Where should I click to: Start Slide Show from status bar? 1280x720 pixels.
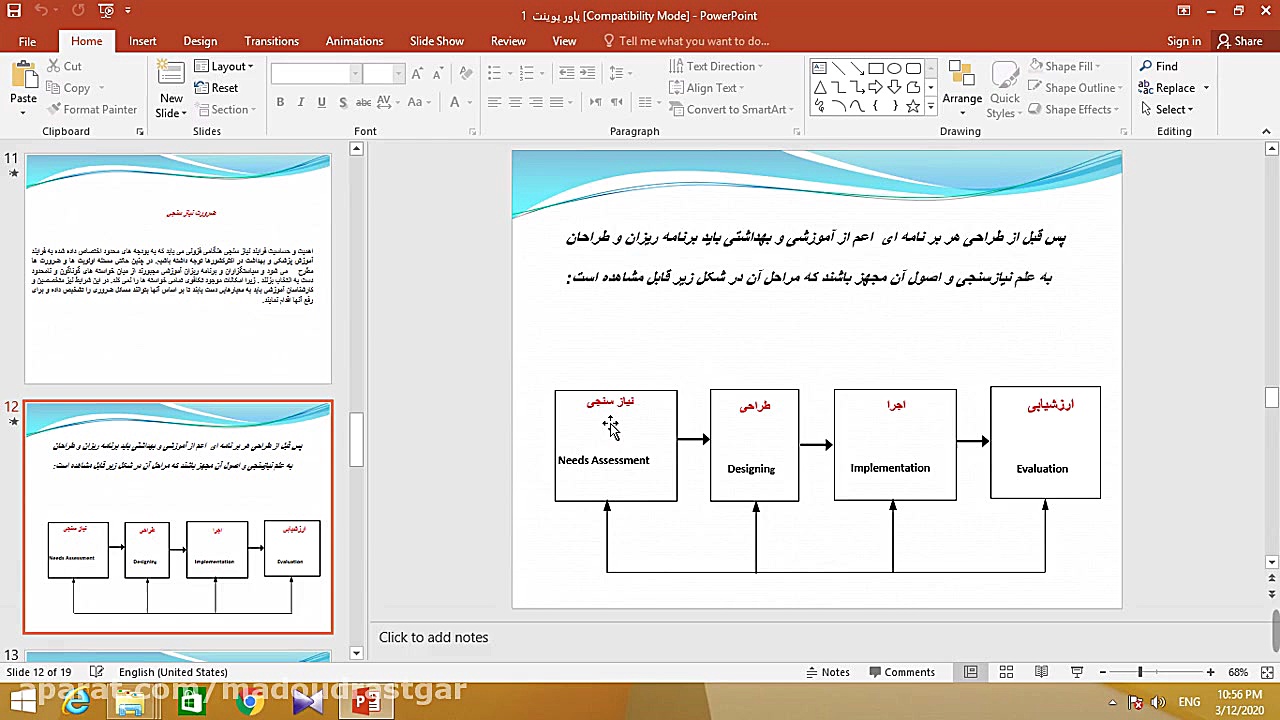click(x=1077, y=672)
